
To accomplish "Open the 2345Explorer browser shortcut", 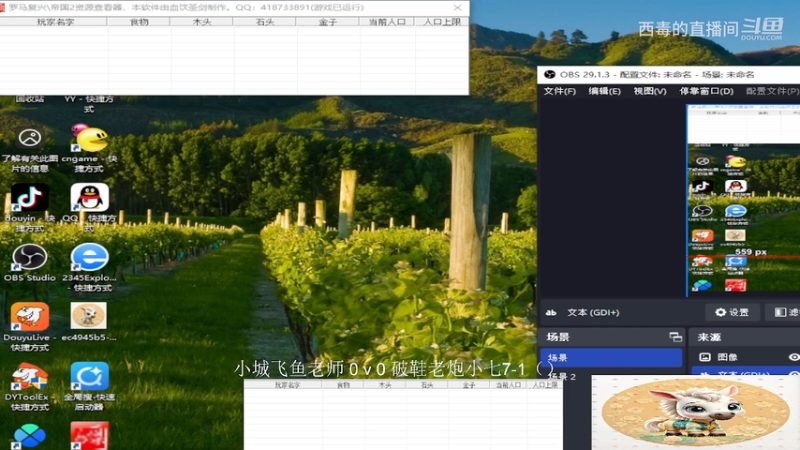I will (89, 267).
